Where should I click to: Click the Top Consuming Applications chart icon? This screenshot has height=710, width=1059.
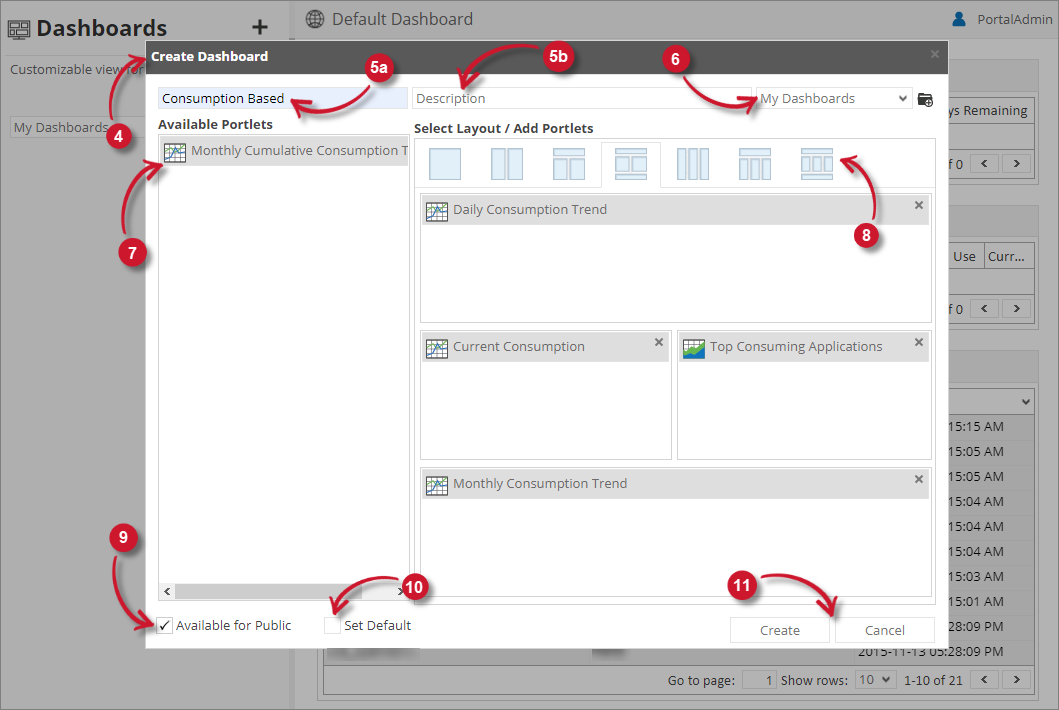coord(694,346)
